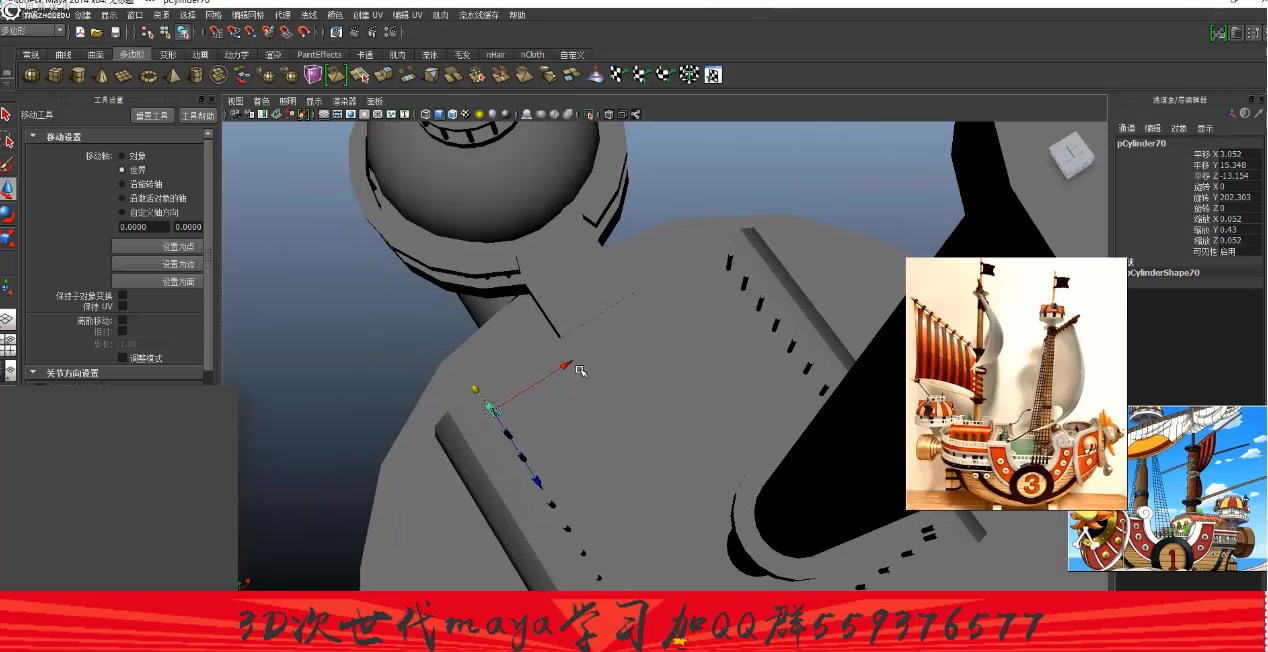
Task: Click the shaded sphere display icon in viewport bar
Action: pos(350,113)
